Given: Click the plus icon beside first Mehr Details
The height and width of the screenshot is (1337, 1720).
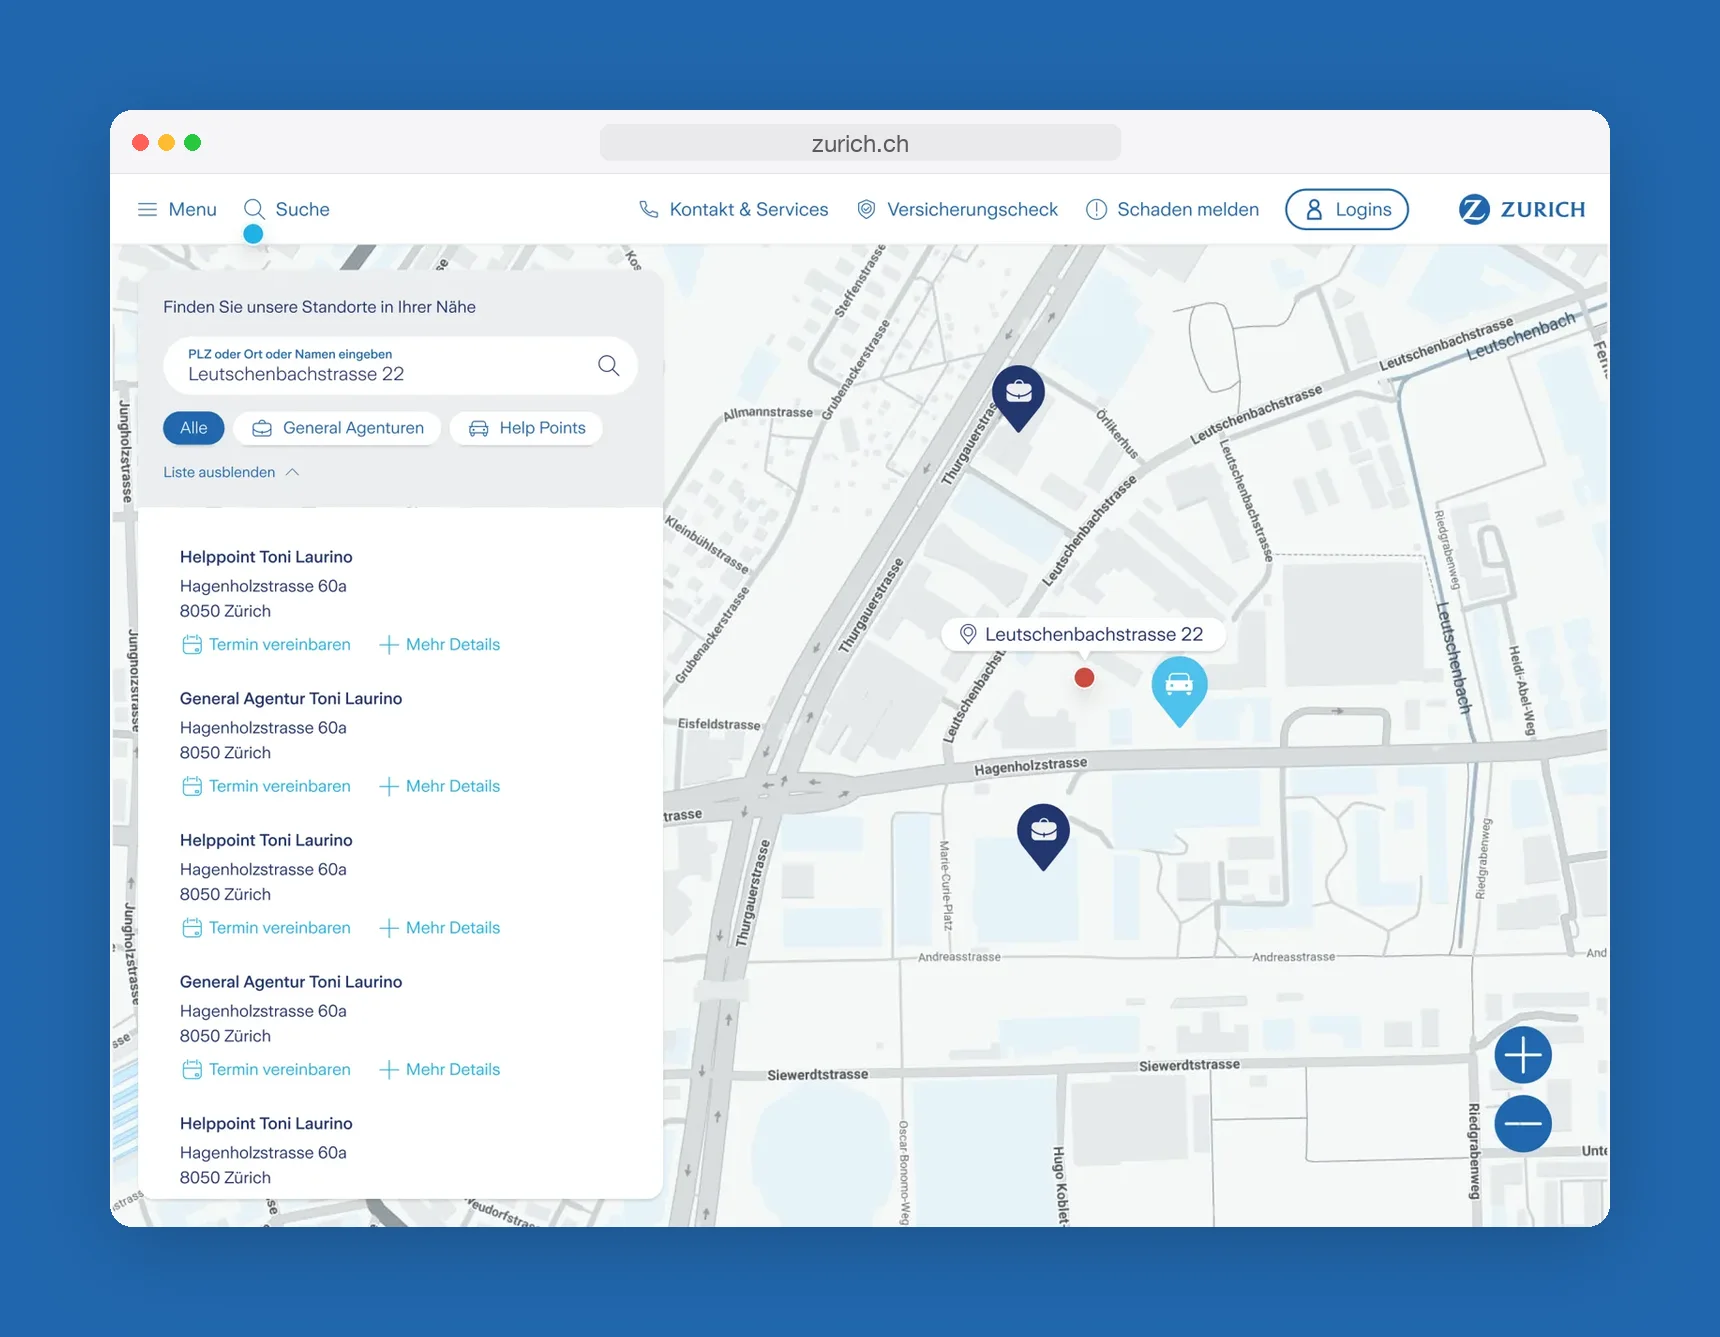Looking at the screenshot, I should click(x=389, y=645).
